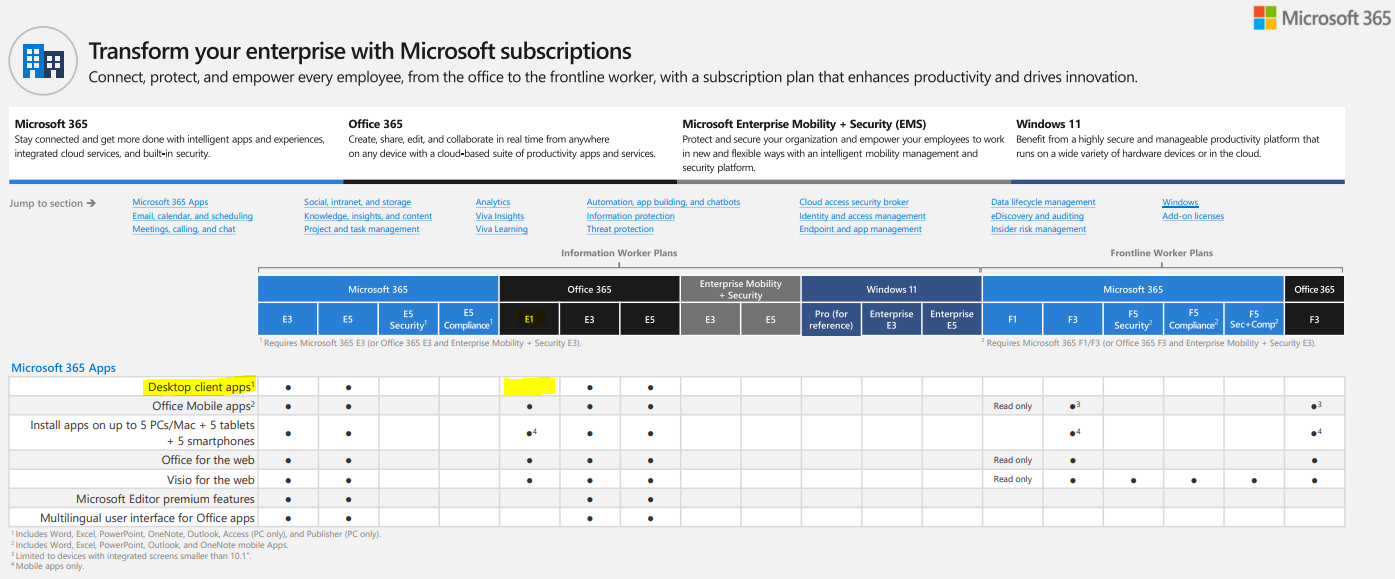Open the 'eDiscovery and auditing' link
The image size is (1395, 579).
[x=1038, y=215]
